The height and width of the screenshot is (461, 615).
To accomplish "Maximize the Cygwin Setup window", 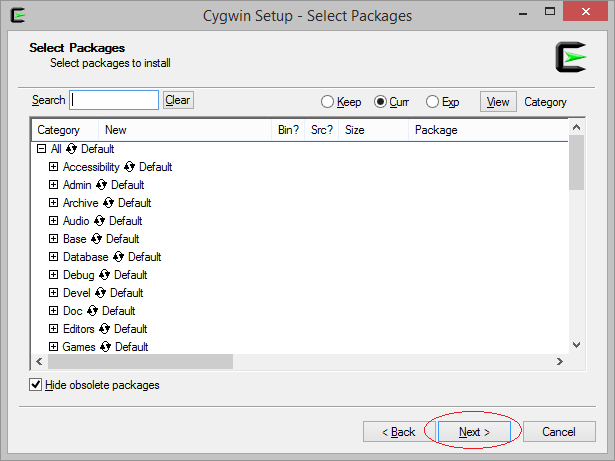I will click(550, 12).
